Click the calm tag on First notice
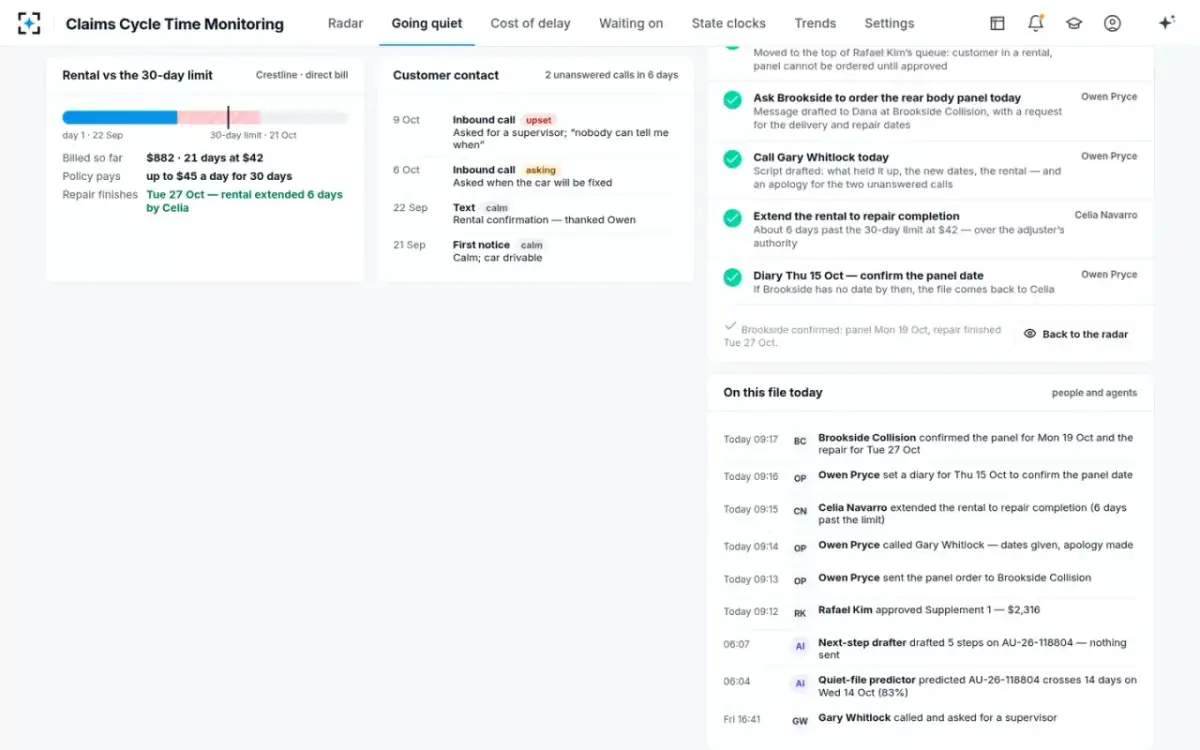 click(532, 245)
